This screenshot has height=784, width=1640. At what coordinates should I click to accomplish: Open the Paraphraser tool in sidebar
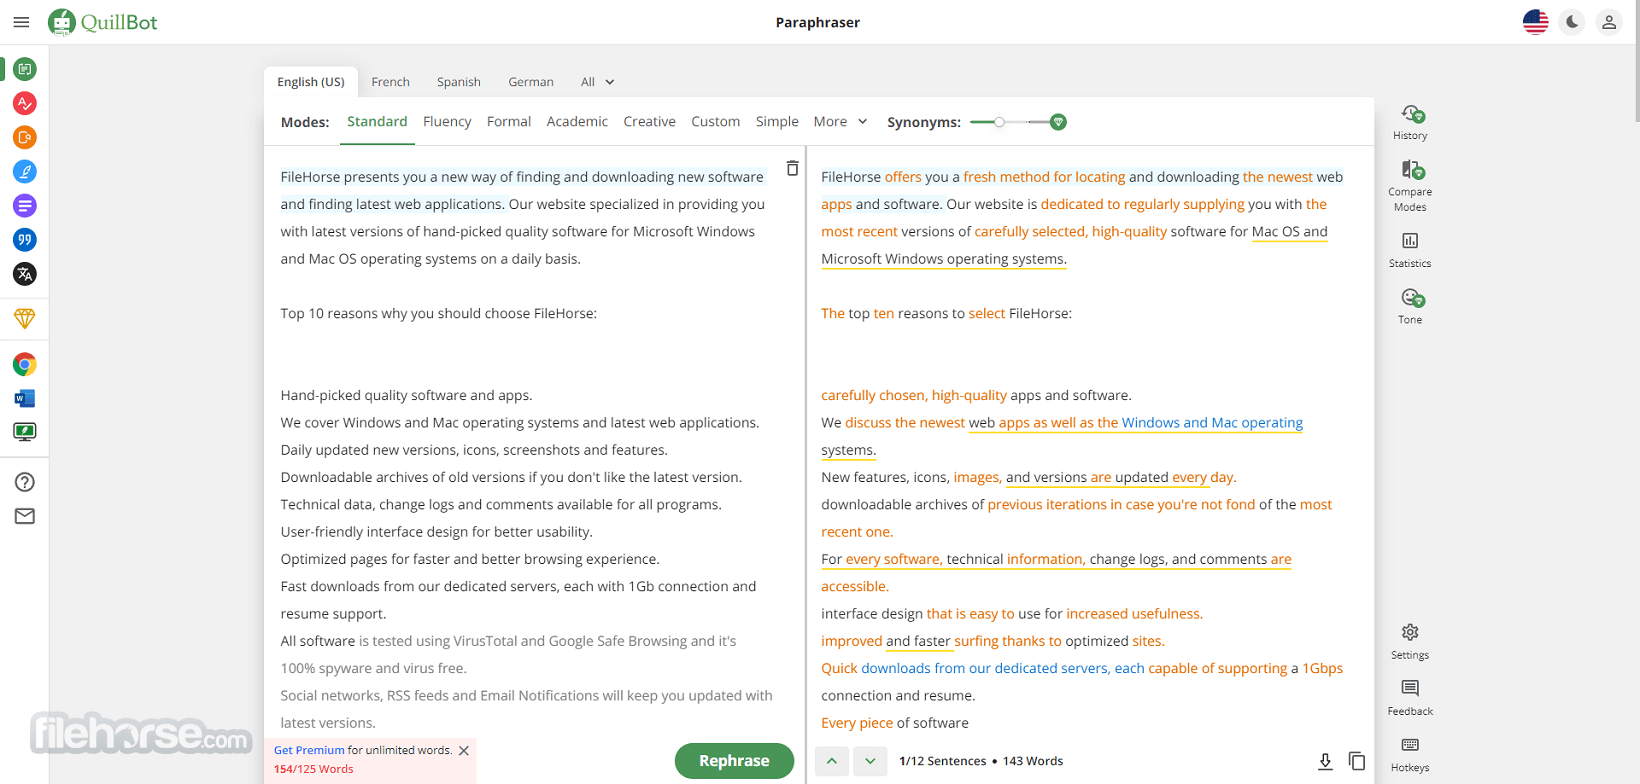point(25,69)
